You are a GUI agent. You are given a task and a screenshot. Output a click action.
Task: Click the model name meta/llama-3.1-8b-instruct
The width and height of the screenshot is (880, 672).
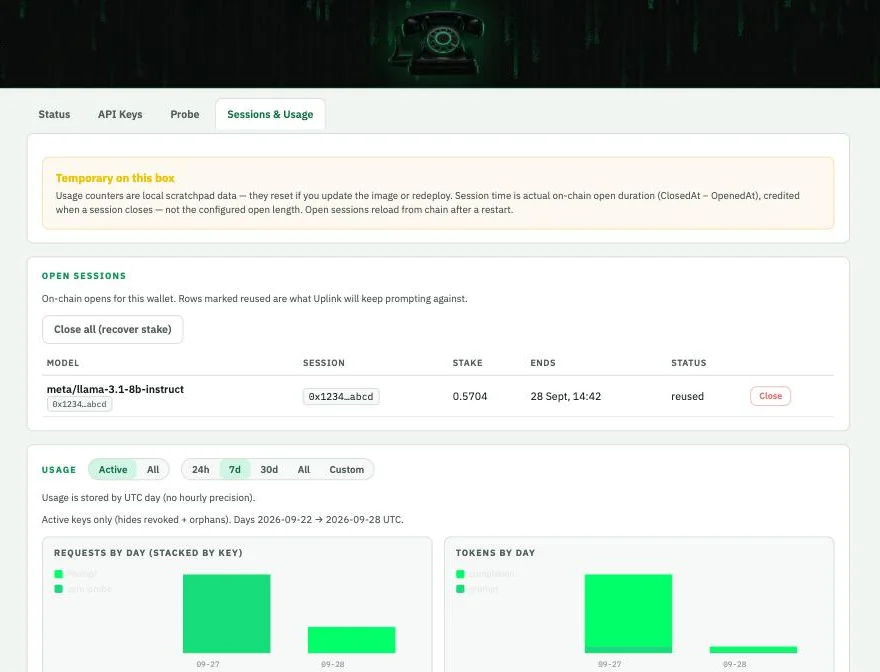pyautogui.click(x=115, y=389)
